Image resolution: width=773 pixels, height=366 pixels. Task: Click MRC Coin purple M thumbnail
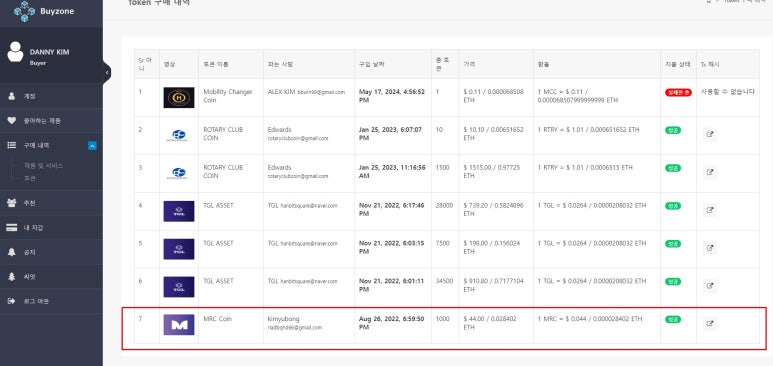click(179, 325)
